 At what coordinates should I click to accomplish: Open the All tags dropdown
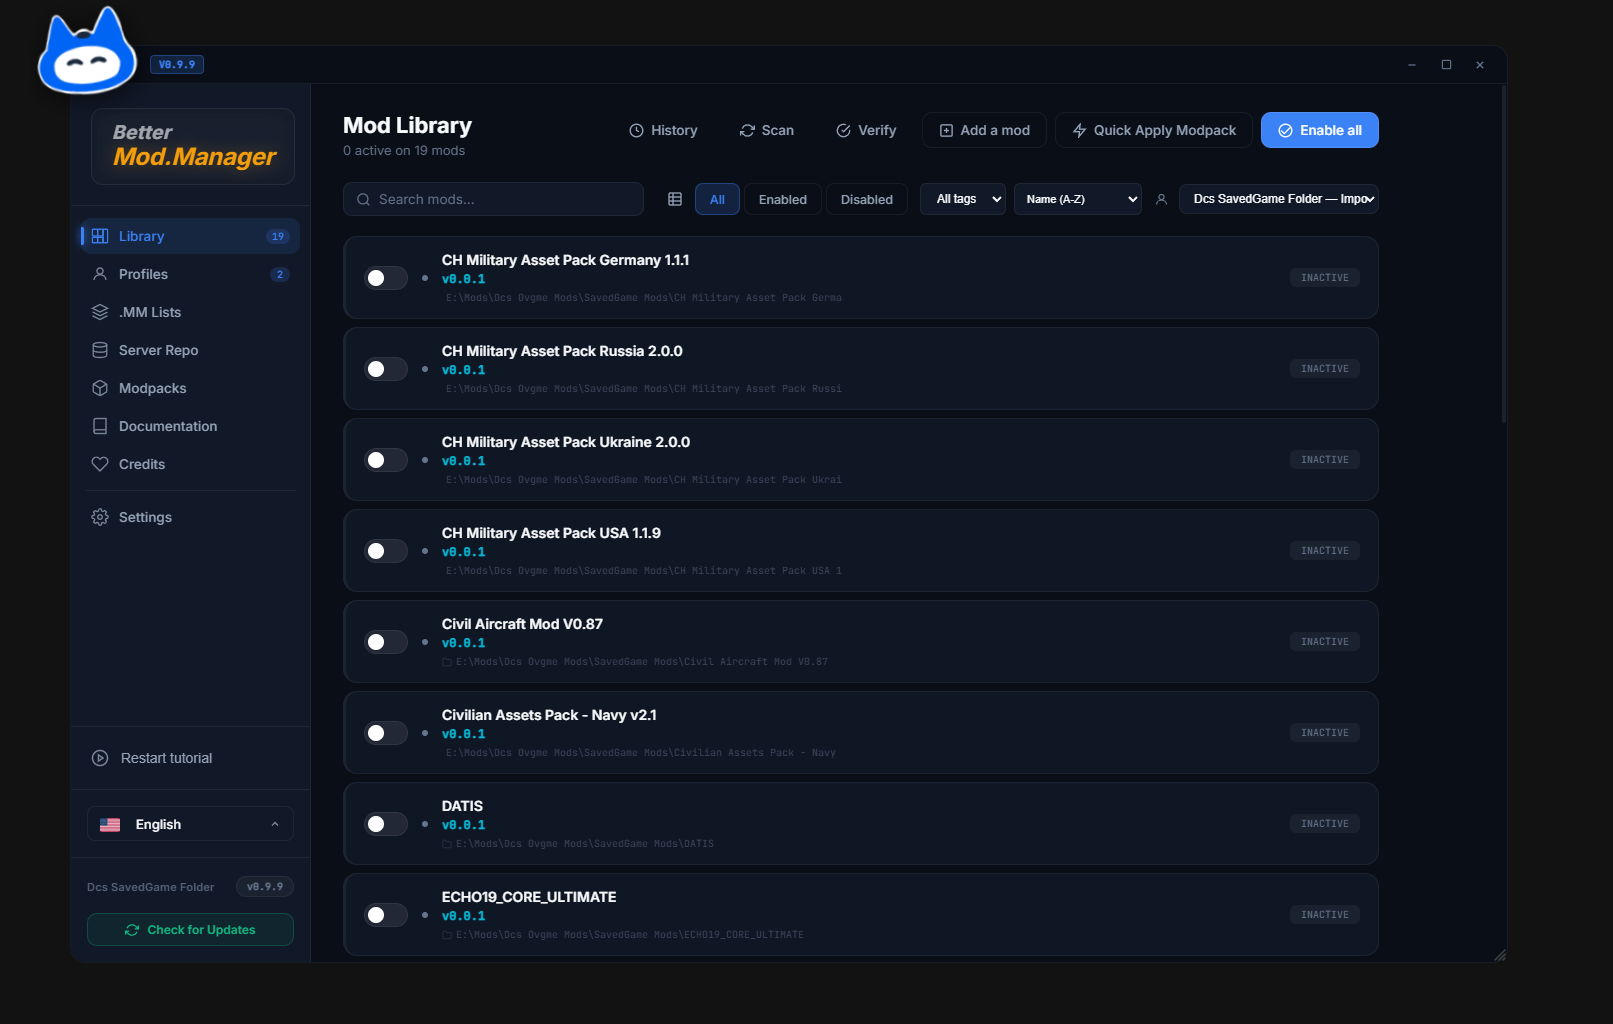[x=963, y=199]
